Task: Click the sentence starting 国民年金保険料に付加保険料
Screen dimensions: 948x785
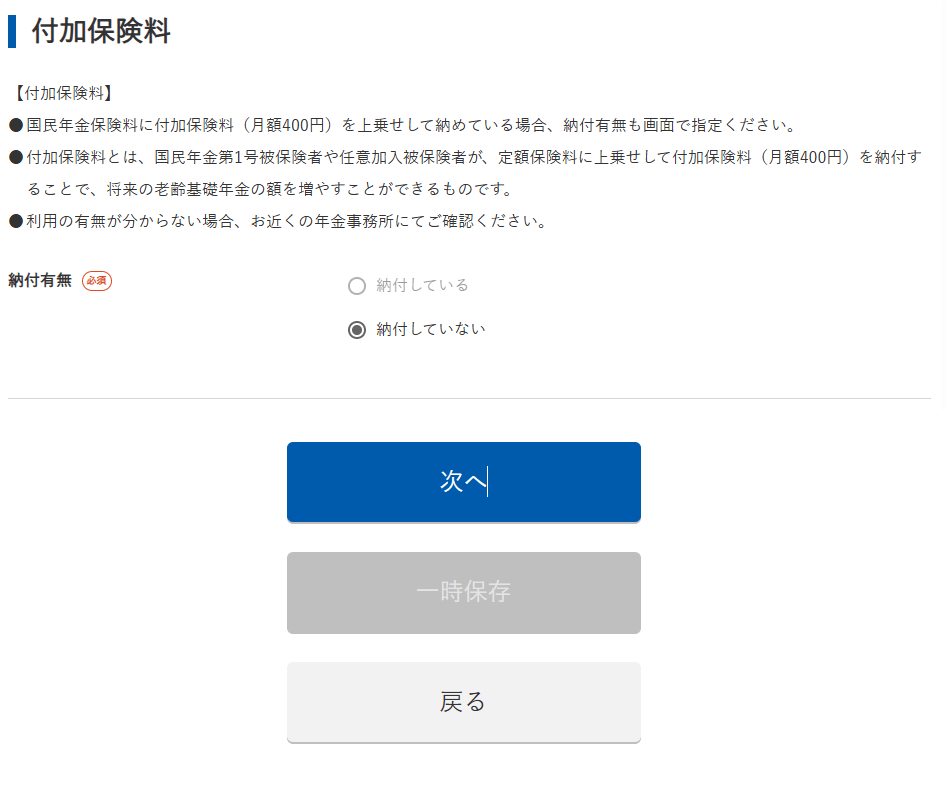Action: coord(410,126)
